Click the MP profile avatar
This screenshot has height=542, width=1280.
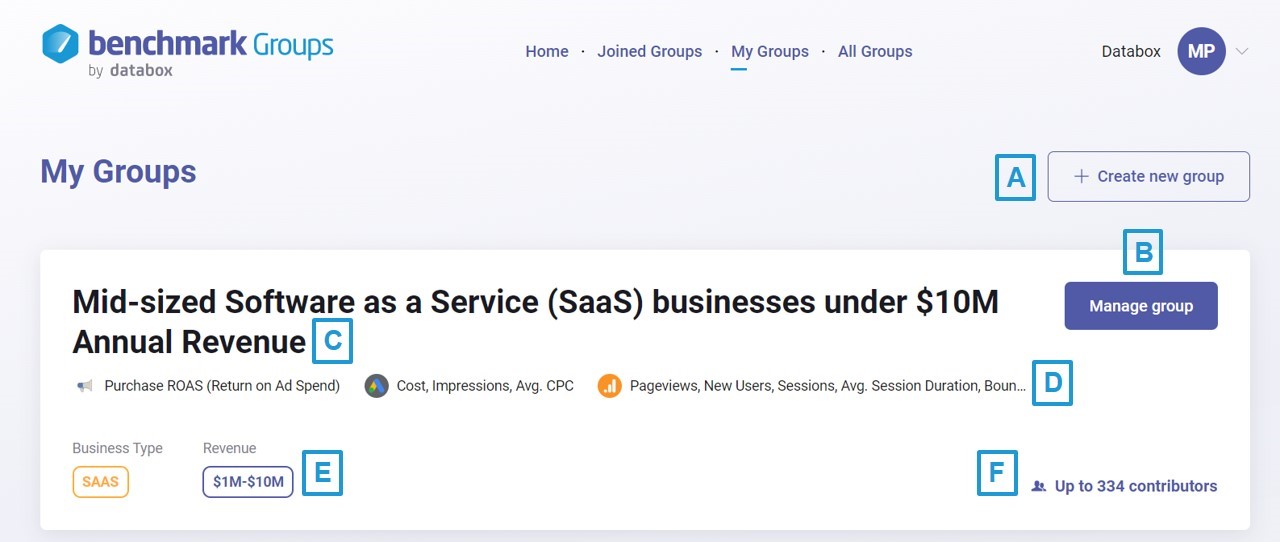(1201, 51)
